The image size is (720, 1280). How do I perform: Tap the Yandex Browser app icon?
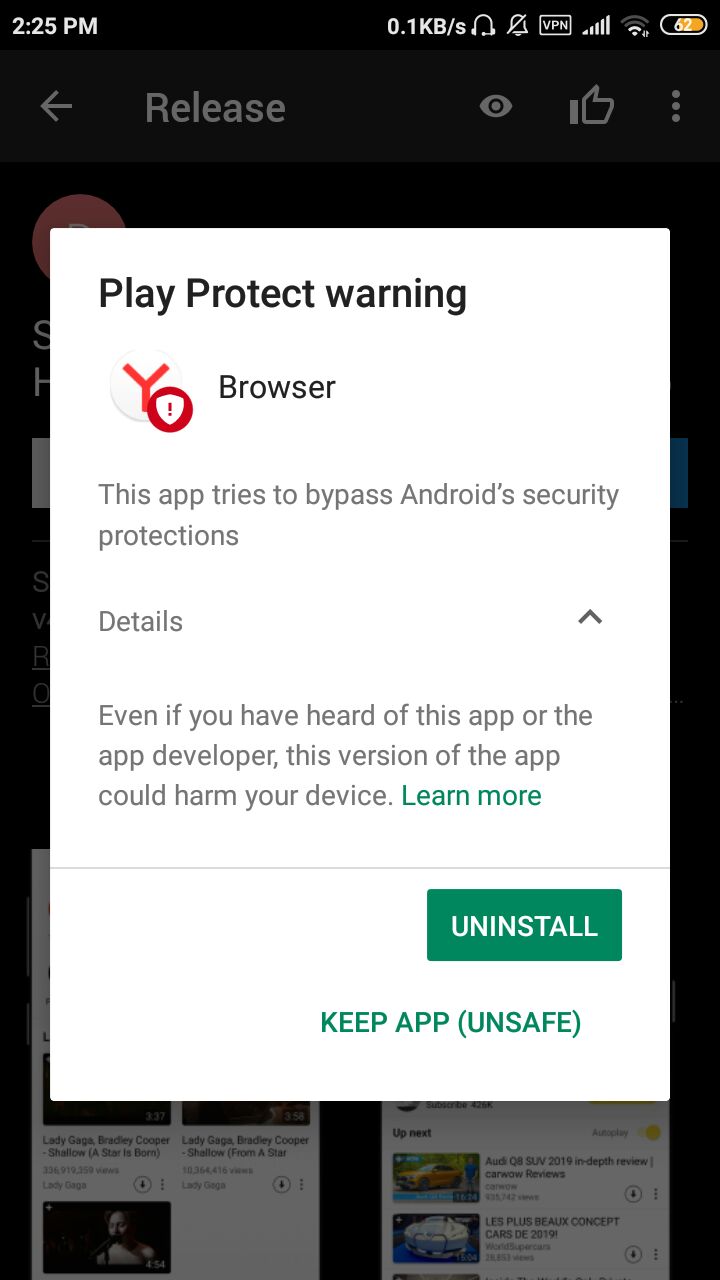tap(150, 390)
